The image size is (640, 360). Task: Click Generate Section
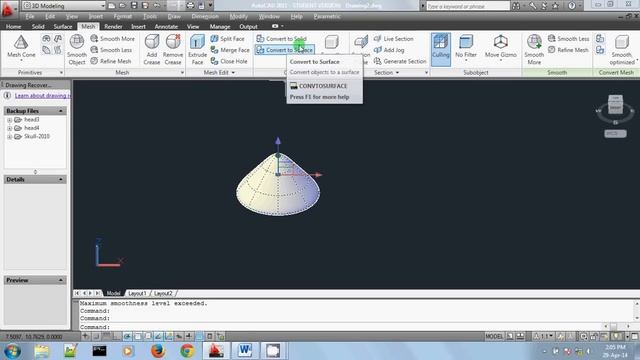click(400, 61)
